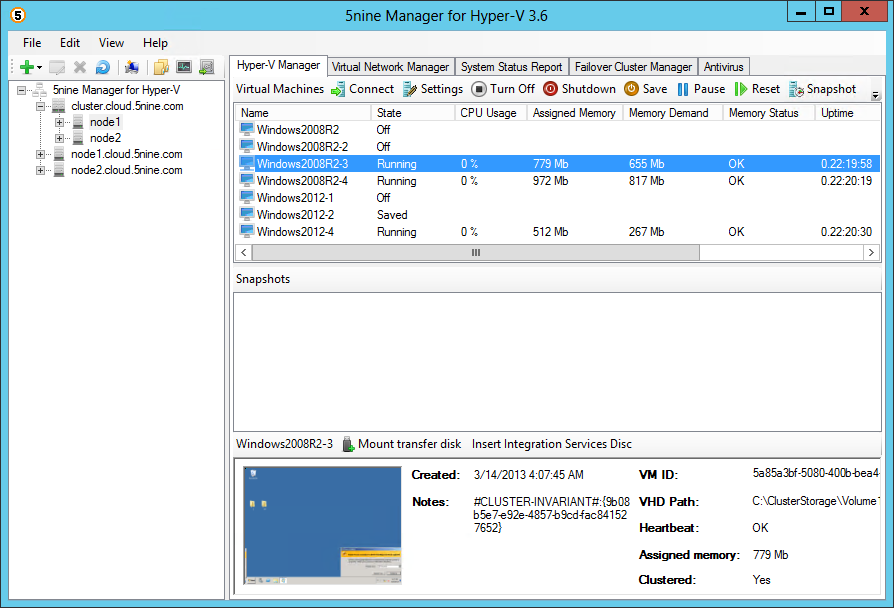Select cluster.cloud.5nine.com in tree
Viewport: 894px width, 608px height.
127,106
